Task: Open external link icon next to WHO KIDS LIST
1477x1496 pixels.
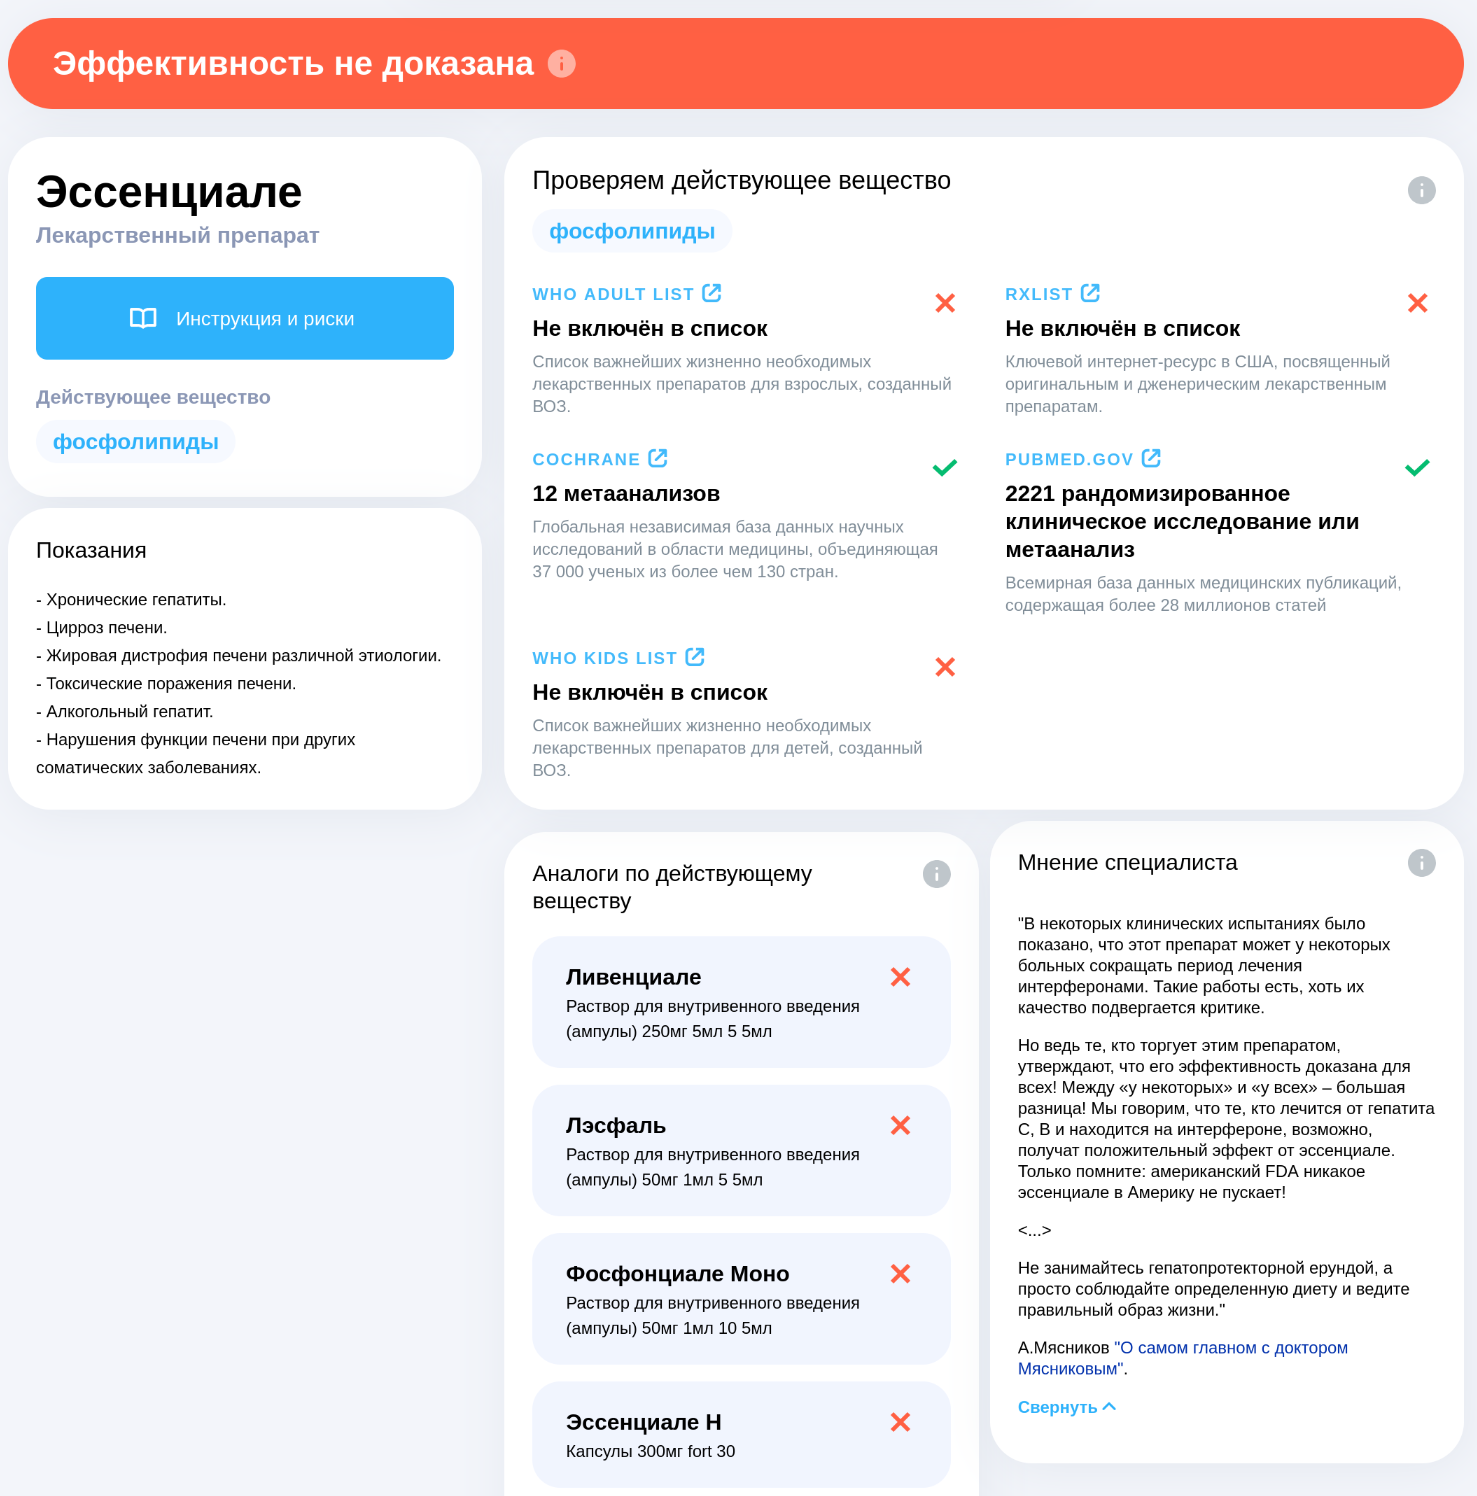Action: [695, 657]
